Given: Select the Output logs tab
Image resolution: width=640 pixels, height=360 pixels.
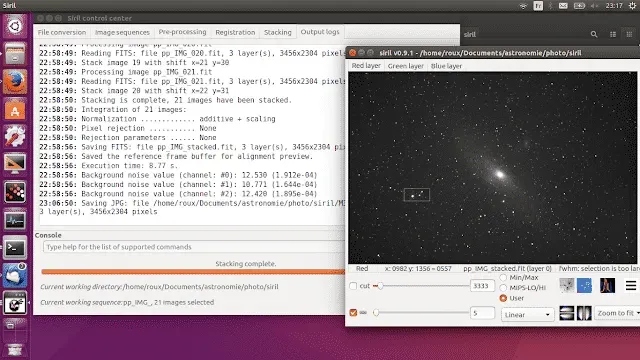Looking at the screenshot, I should 320,31.
